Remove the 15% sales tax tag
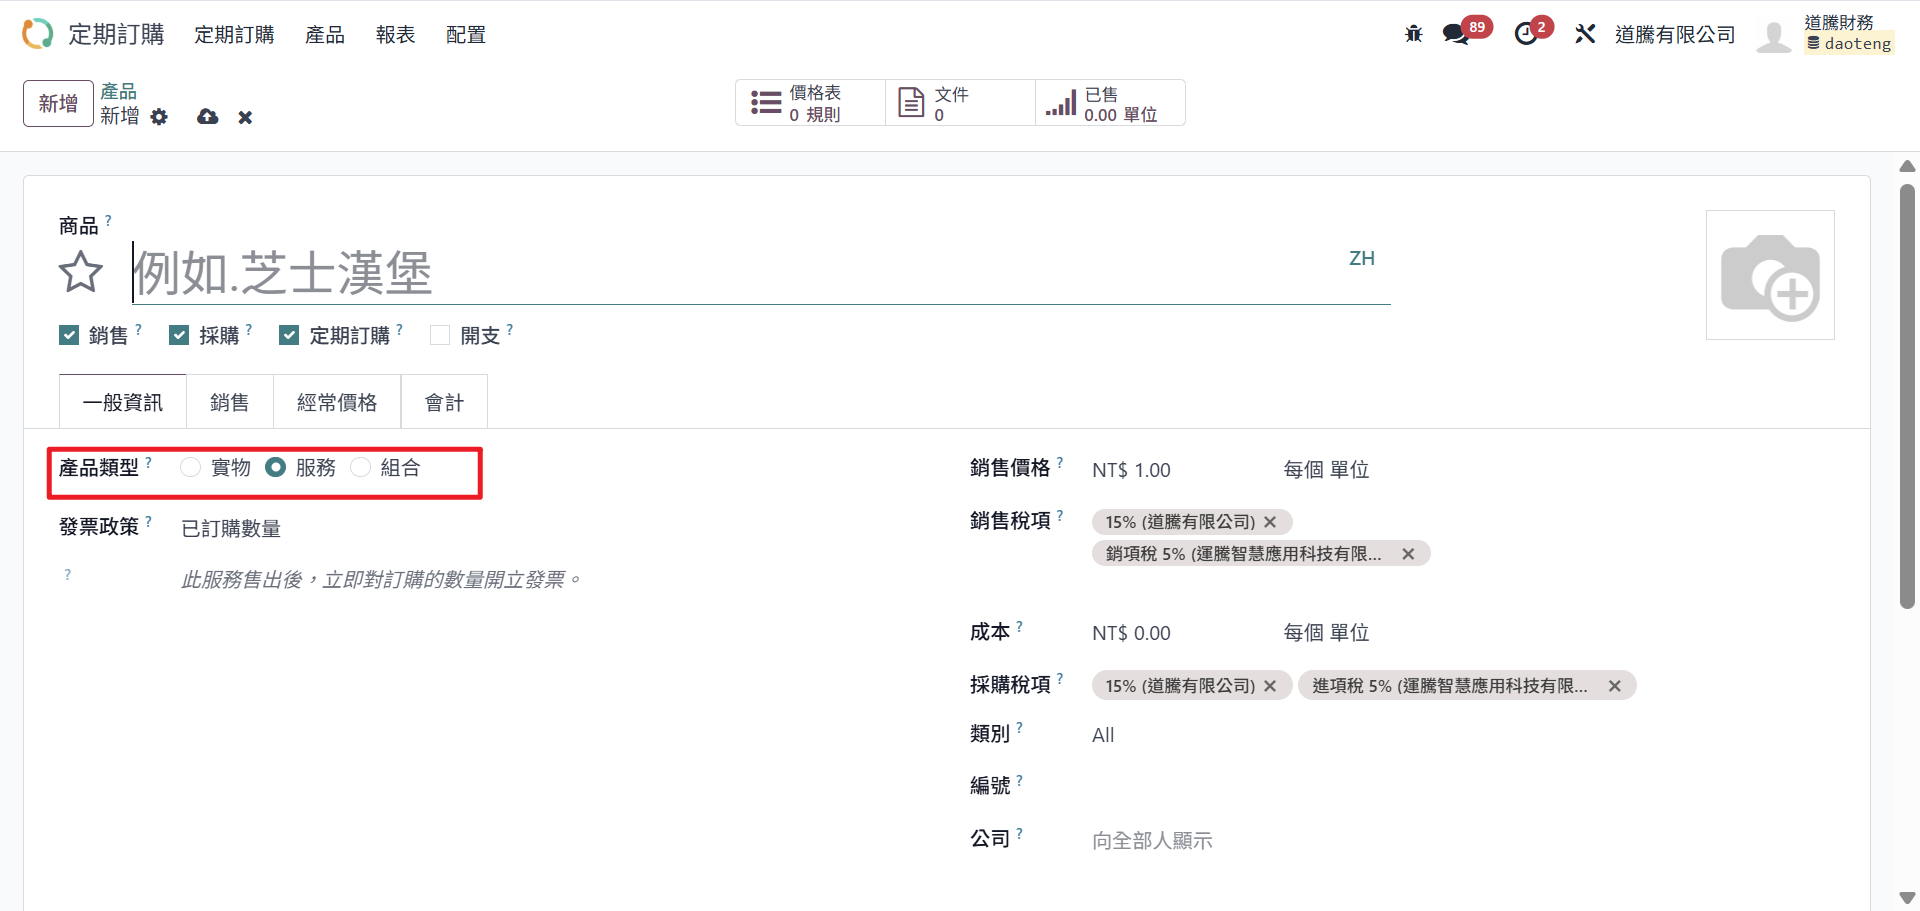This screenshot has height=911, width=1920. coord(1270,522)
